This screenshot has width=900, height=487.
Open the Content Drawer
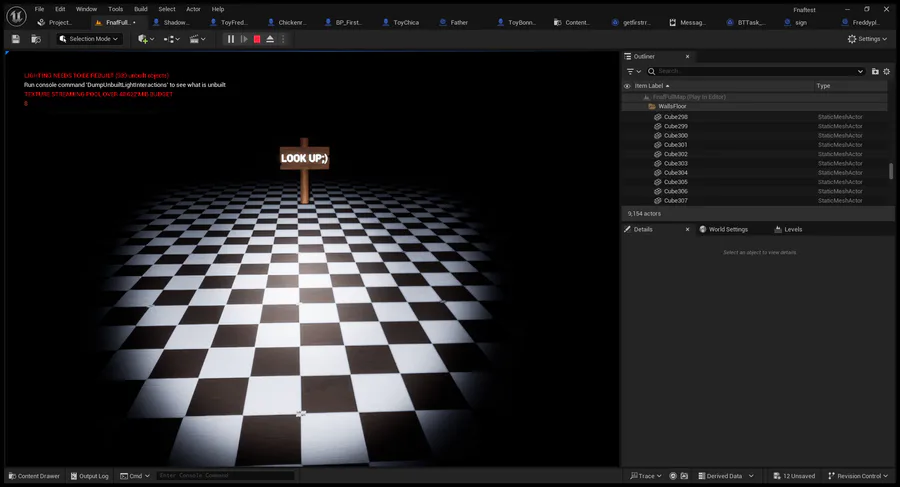34,476
